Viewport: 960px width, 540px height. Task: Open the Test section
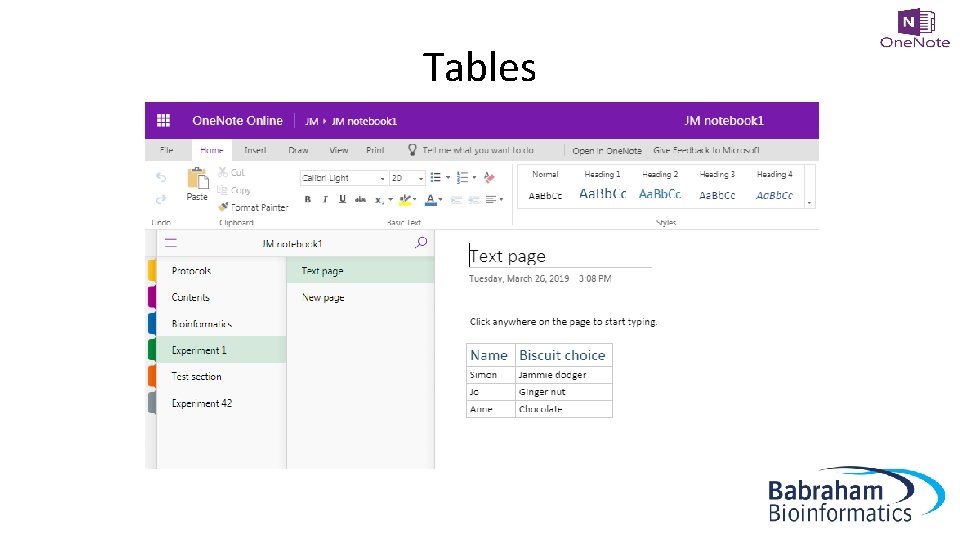pos(221,377)
